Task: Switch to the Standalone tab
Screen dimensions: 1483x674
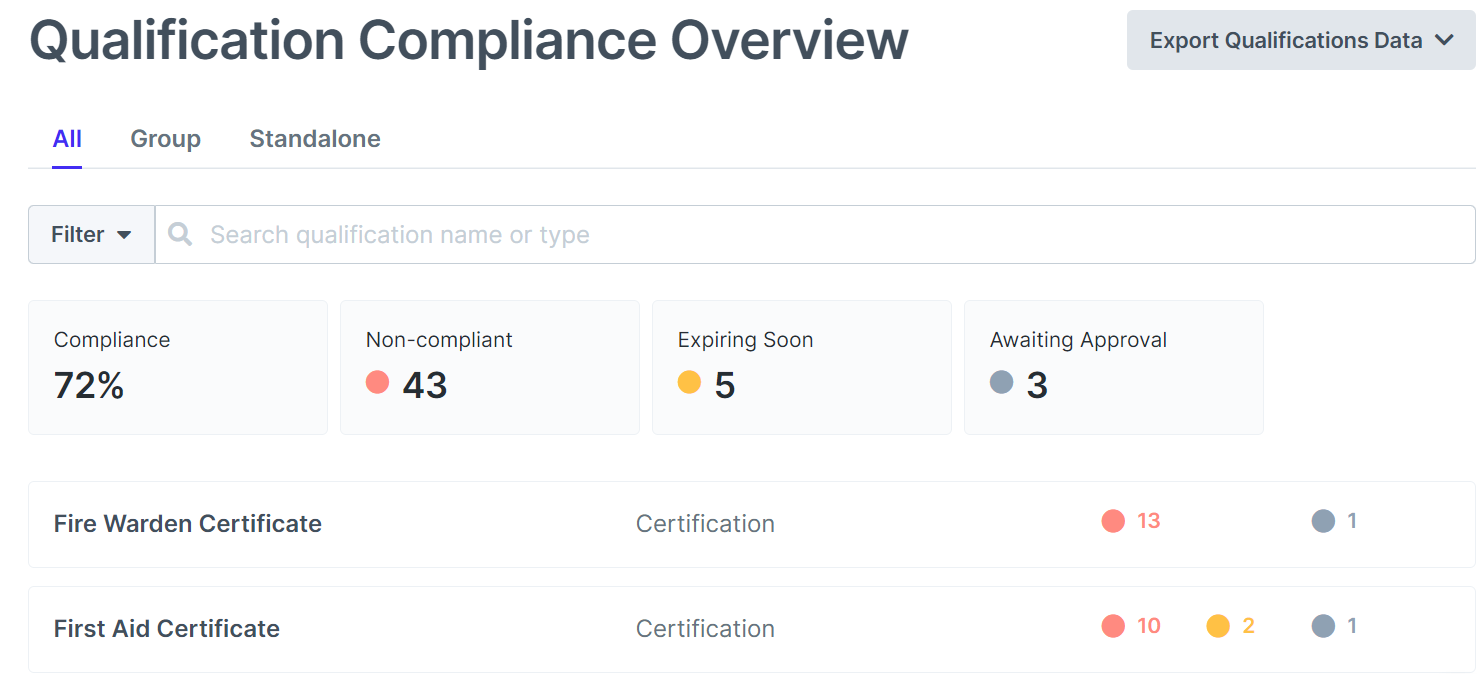Action: click(315, 139)
